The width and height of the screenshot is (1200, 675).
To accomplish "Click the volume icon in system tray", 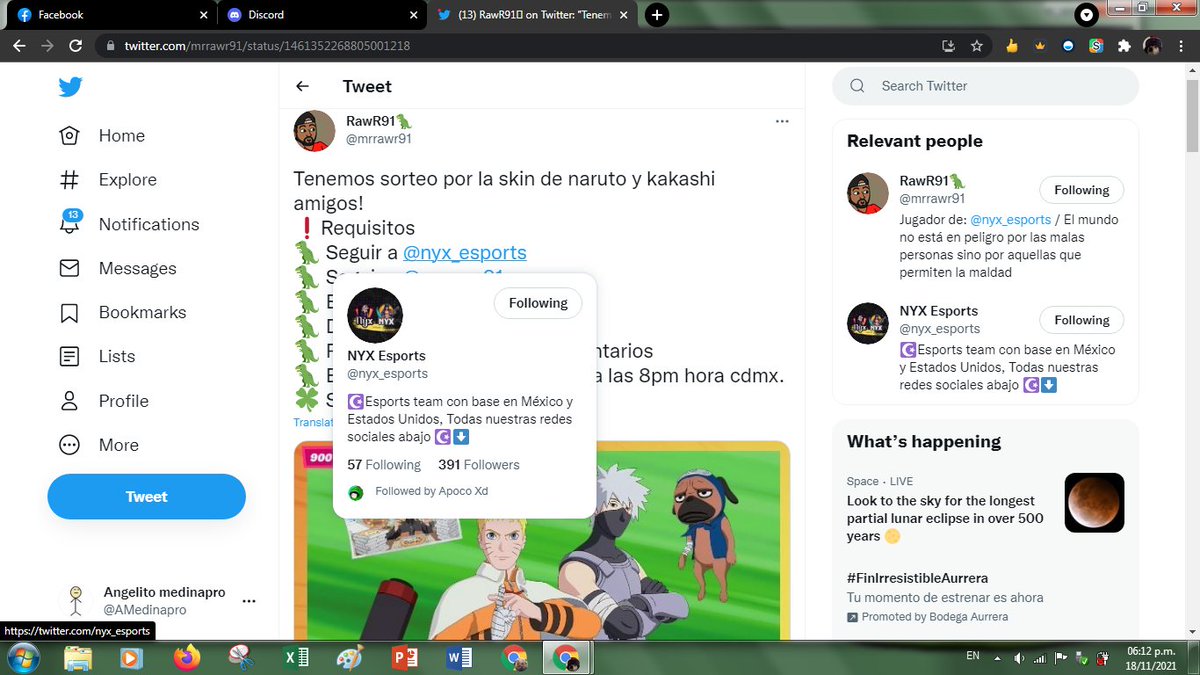I will [1018, 657].
